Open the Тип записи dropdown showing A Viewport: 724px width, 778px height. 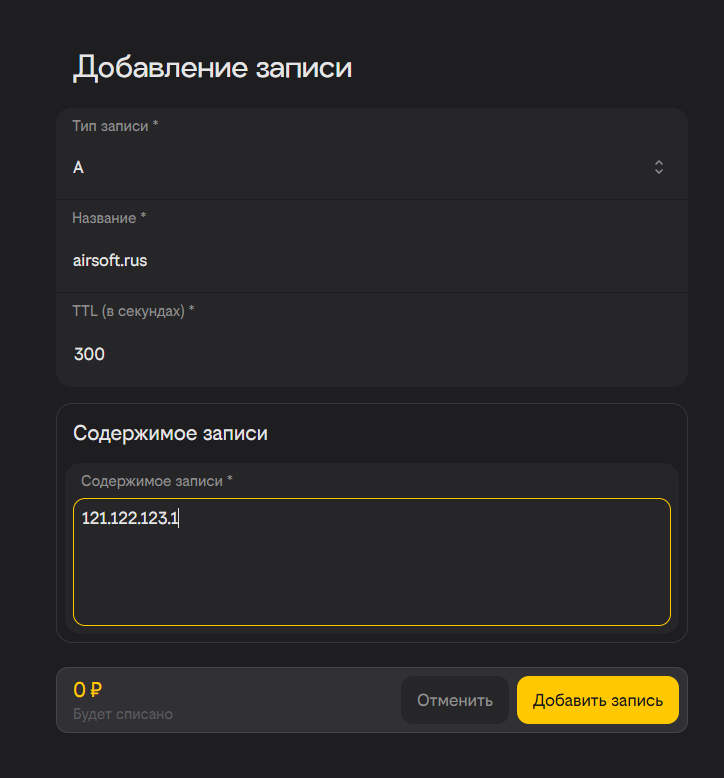(360, 167)
